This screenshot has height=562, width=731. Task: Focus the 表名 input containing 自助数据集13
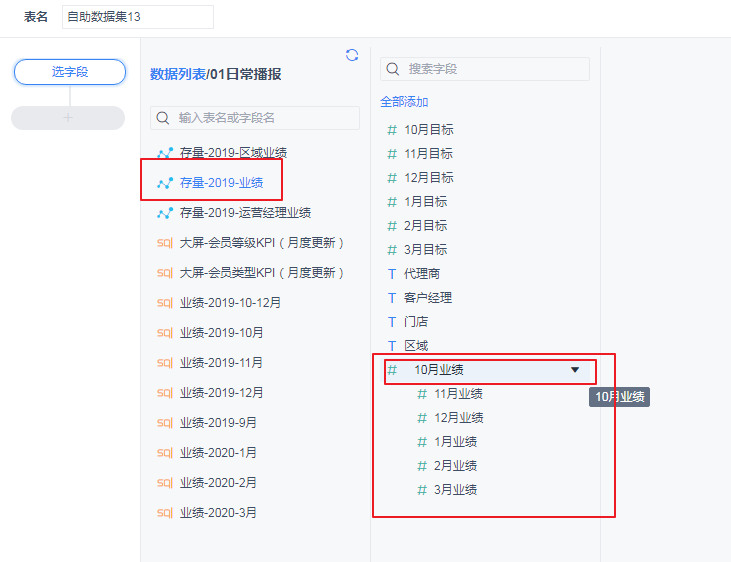coord(138,17)
